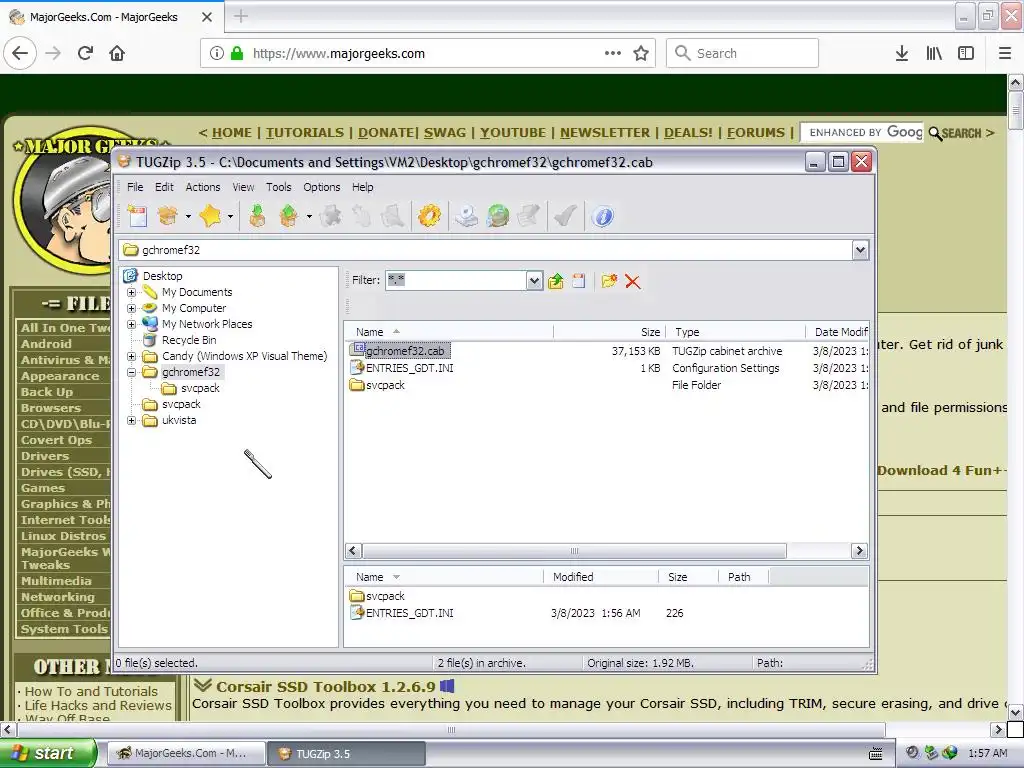The width and height of the screenshot is (1024, 768).
Task: Expand My Network Places tree node
Action: 131,324
